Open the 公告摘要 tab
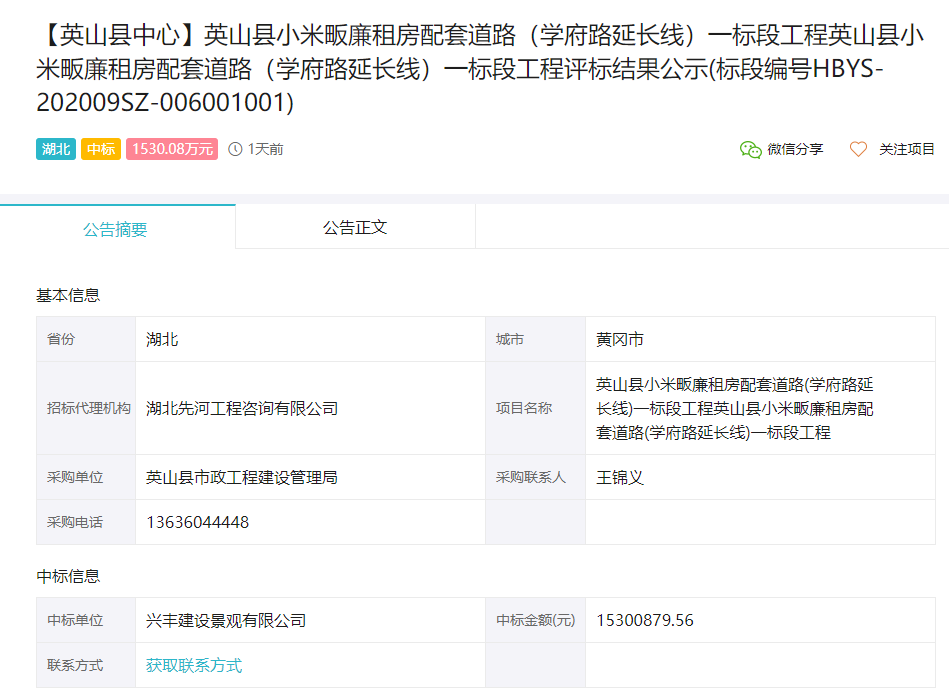The width and height of the screenshot is (949, 689). pos(117,228)
